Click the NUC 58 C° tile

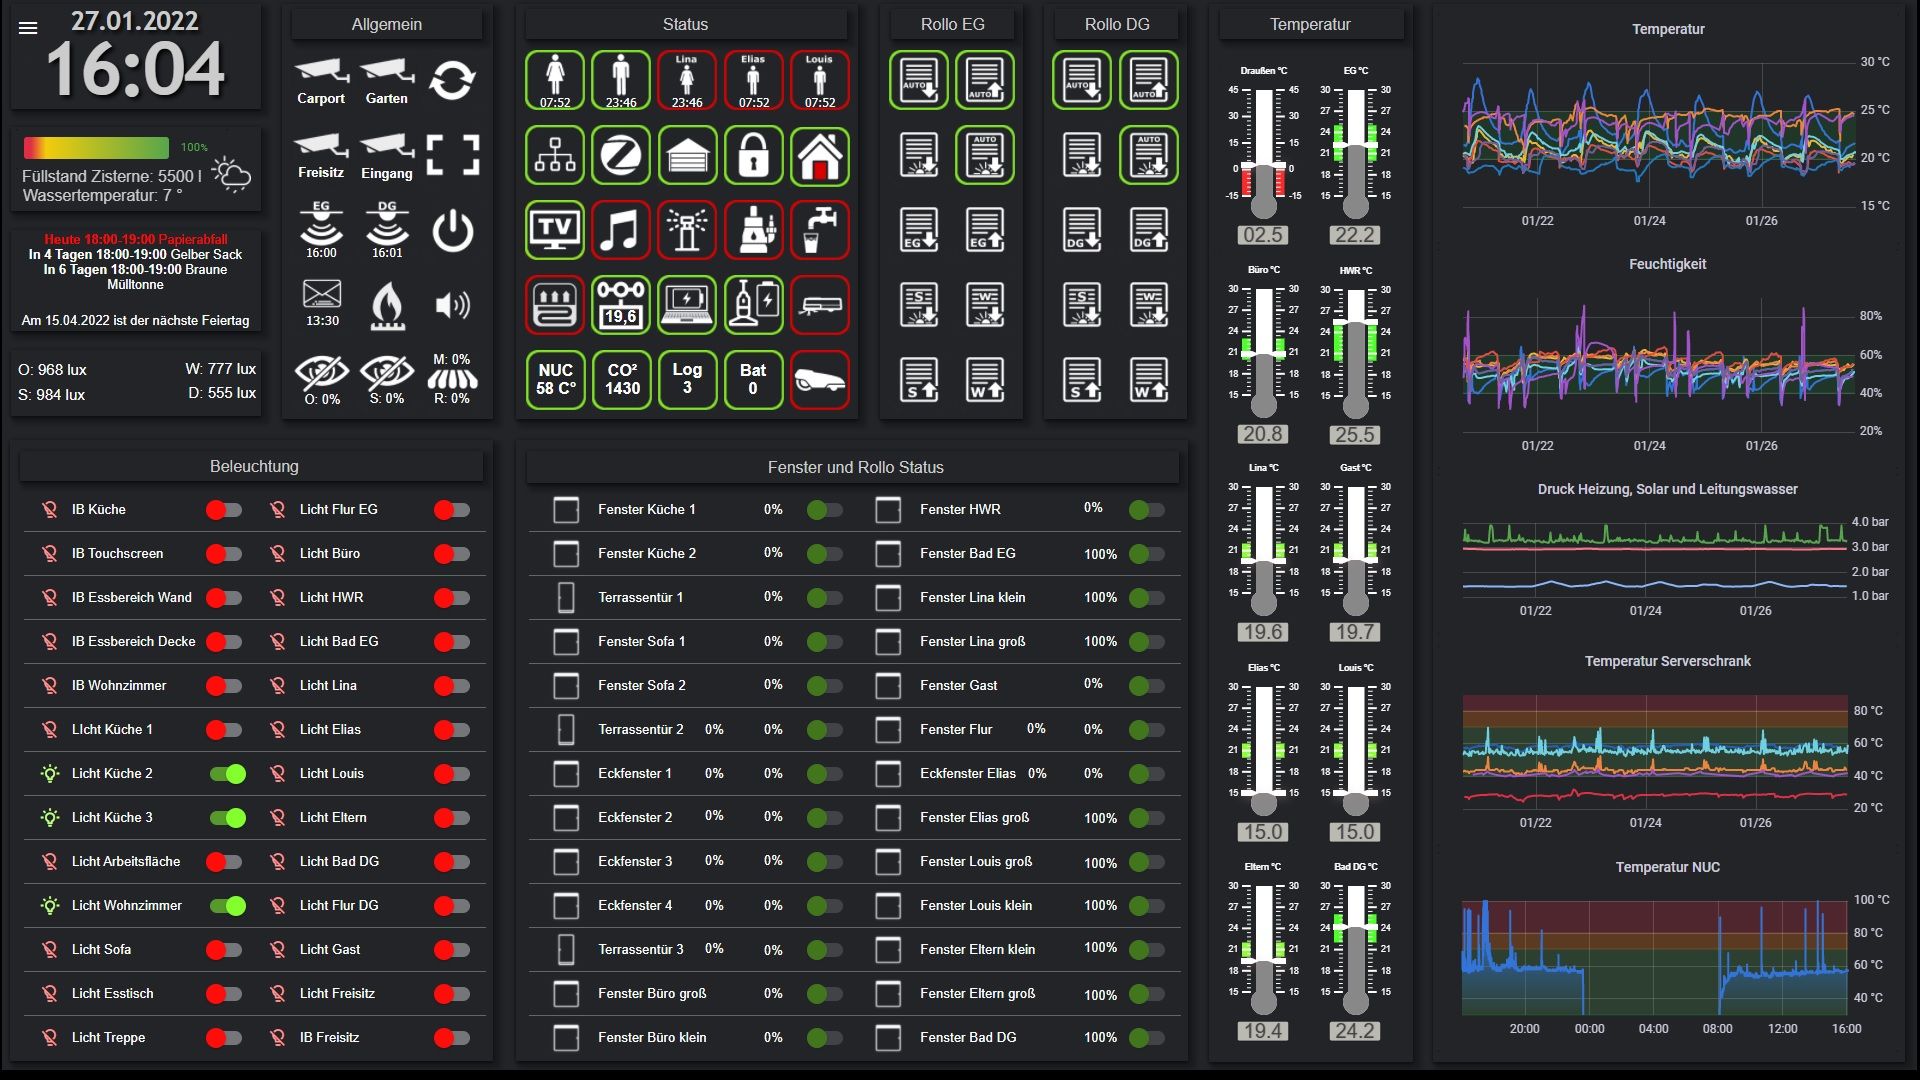(x=555, y=379)
